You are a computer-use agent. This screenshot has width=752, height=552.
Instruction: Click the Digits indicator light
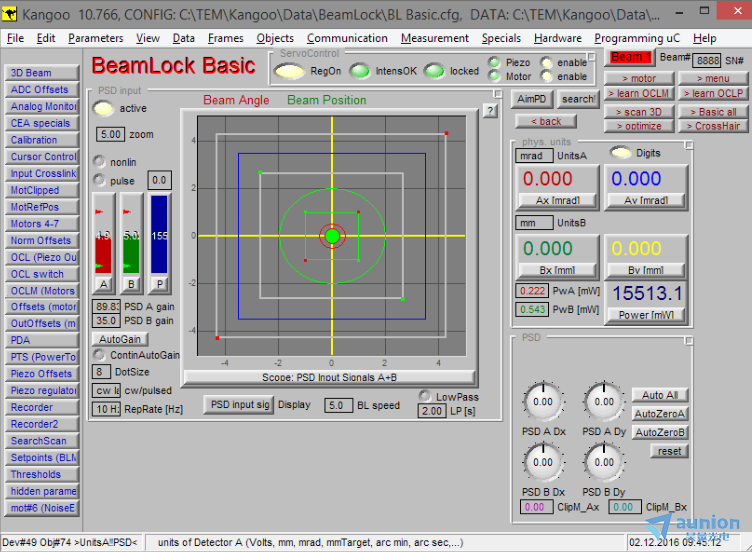click(x=621, y=153)
